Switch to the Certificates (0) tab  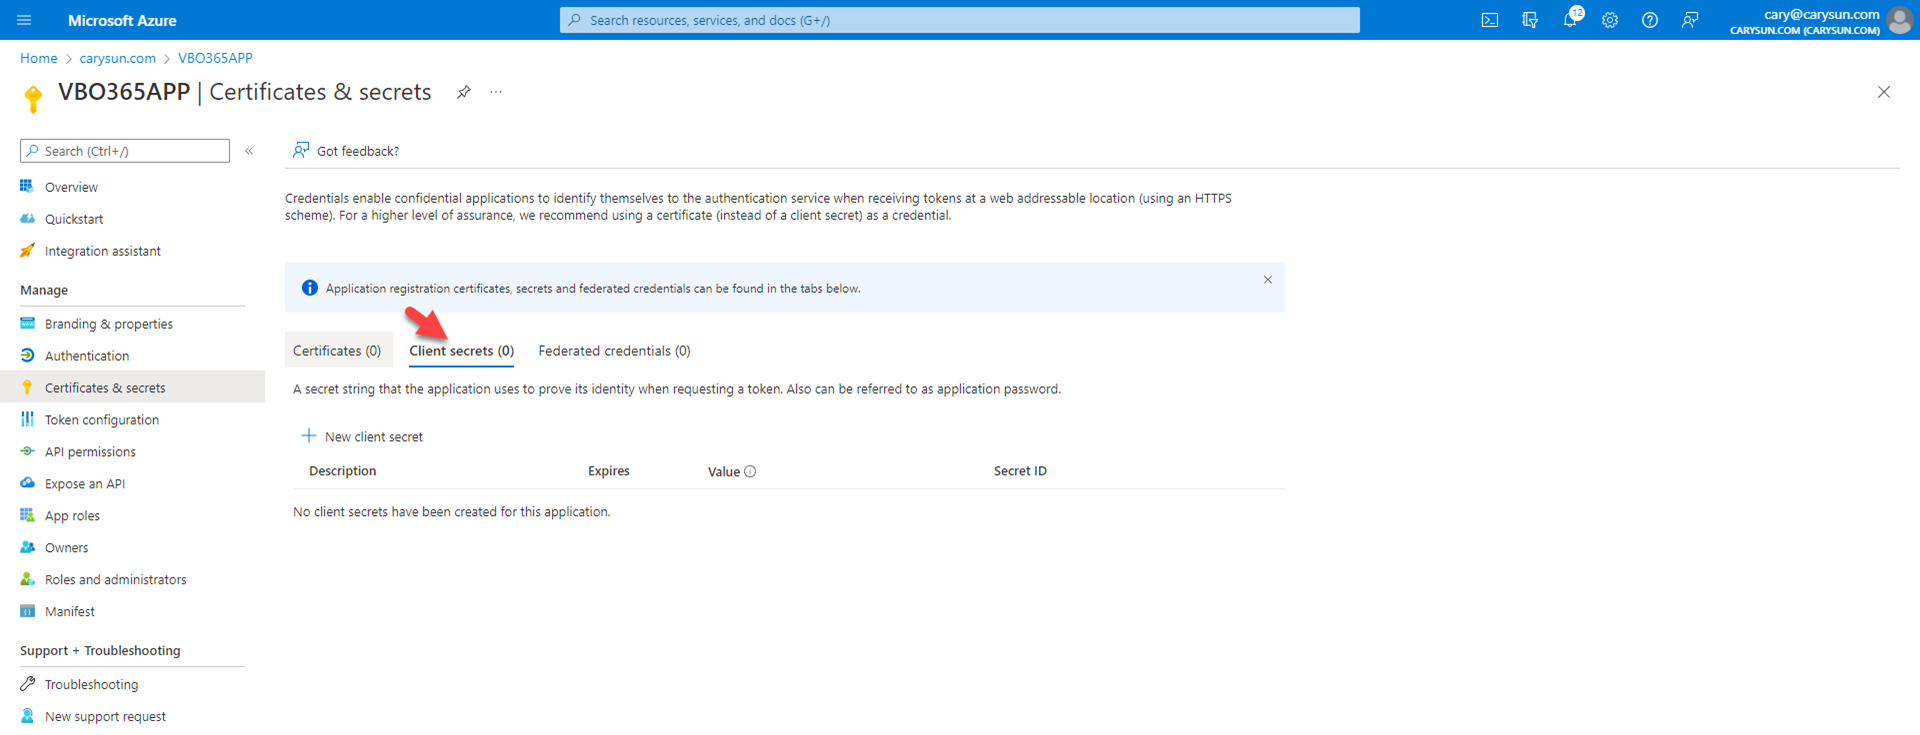[337, 351]
